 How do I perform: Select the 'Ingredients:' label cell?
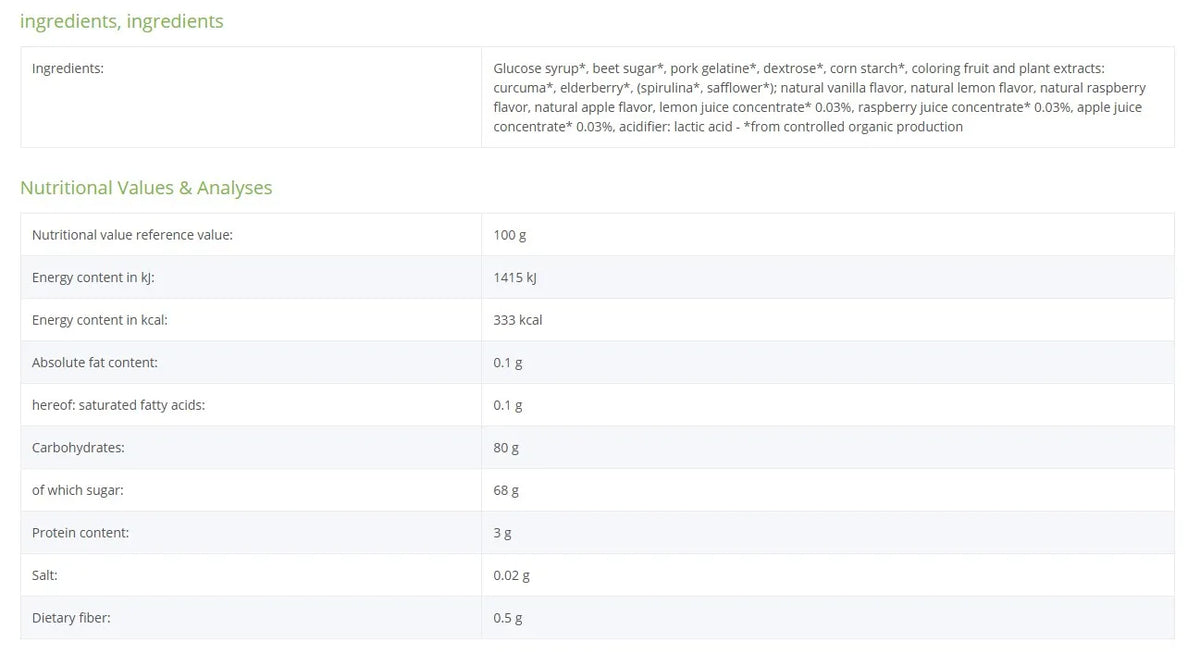pos(251,97)
